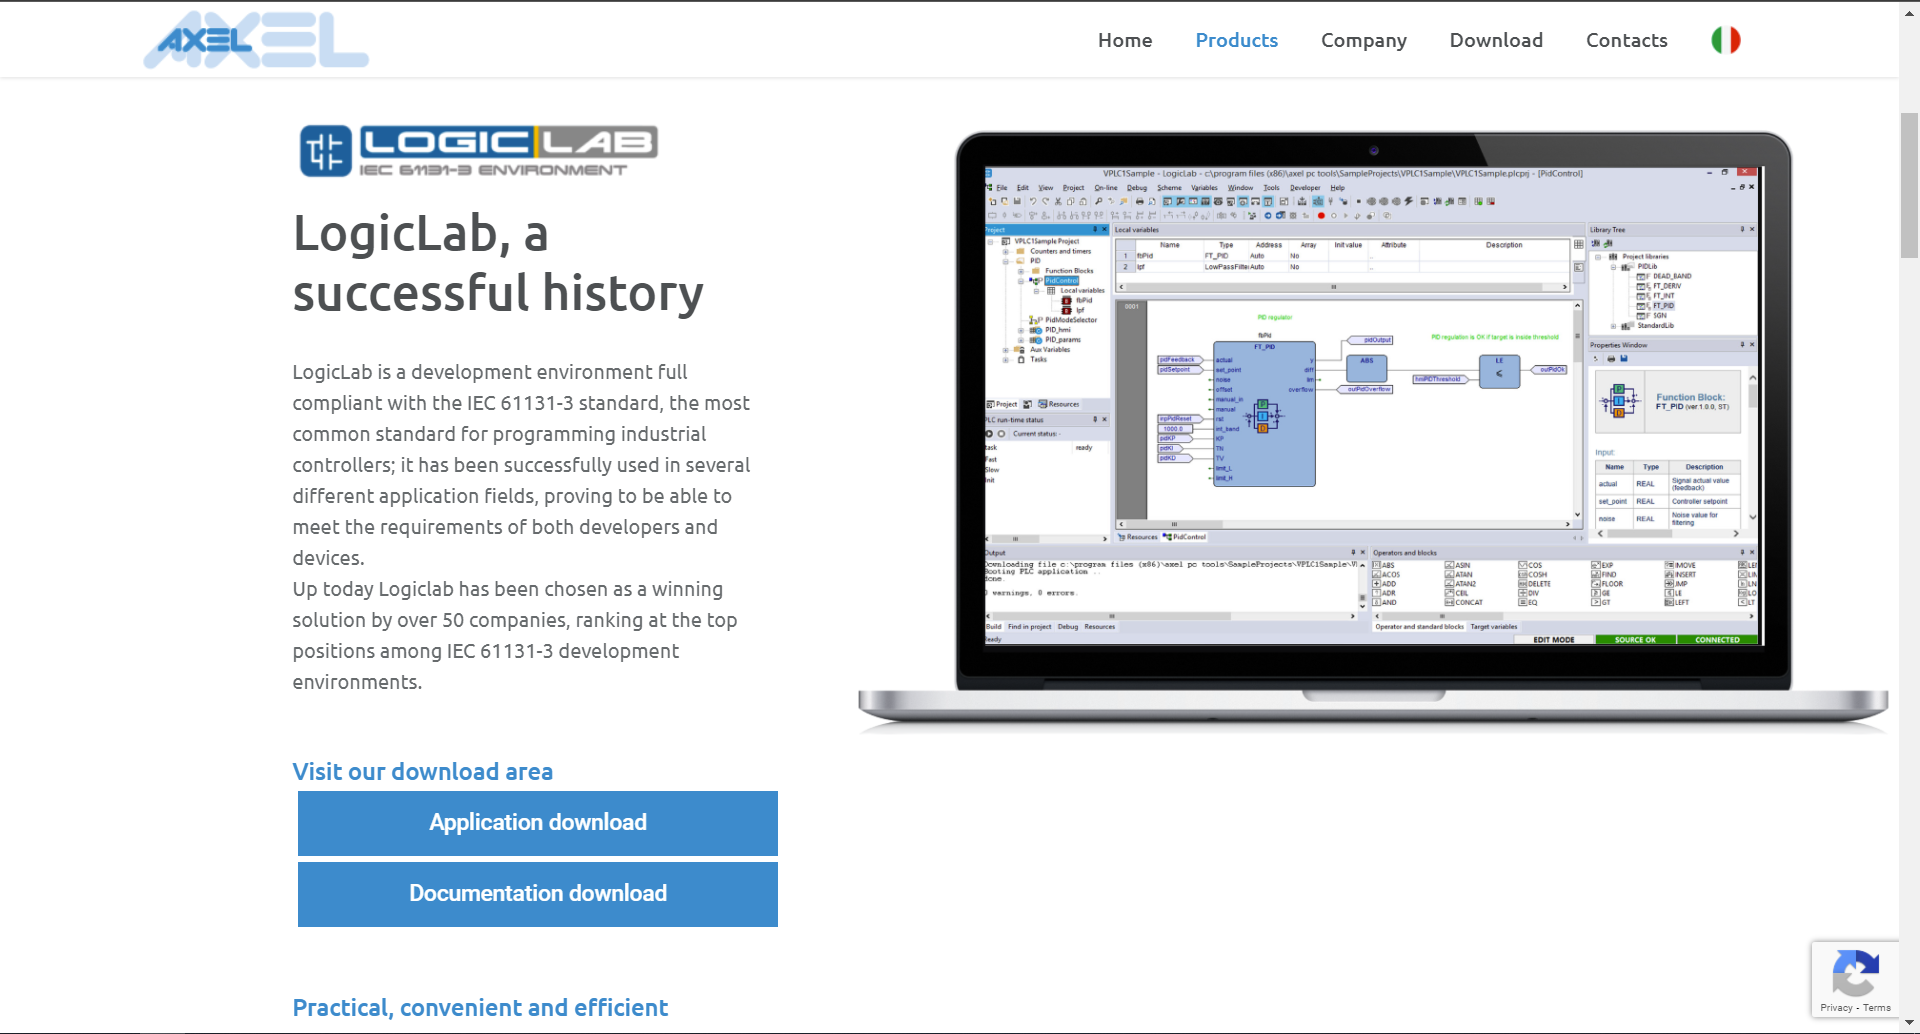Click the Application download button
The width and height of the screenshot is (1920, 1034).
(x=538, y=823)
